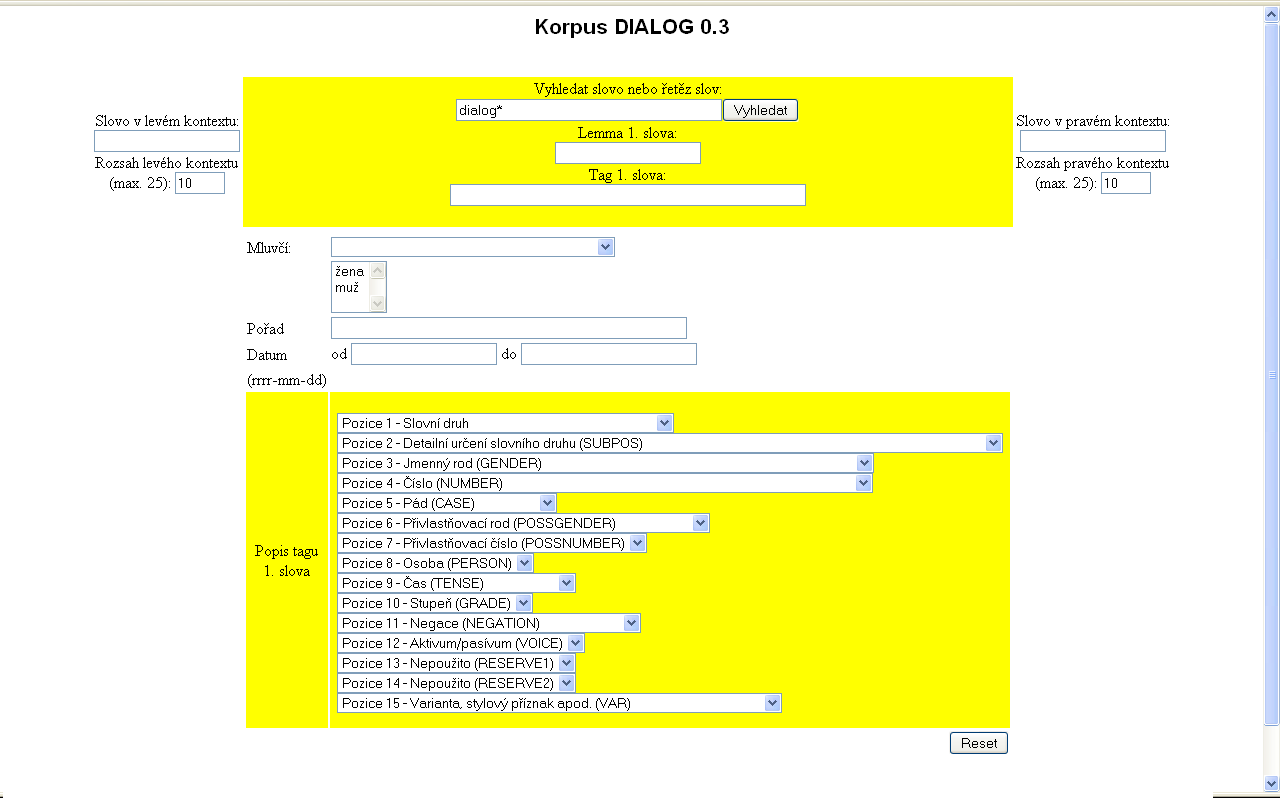The width and height of the screenshot is (1280, 800).
Task: Click the Pořad input field
Action: tap(509, 328)
